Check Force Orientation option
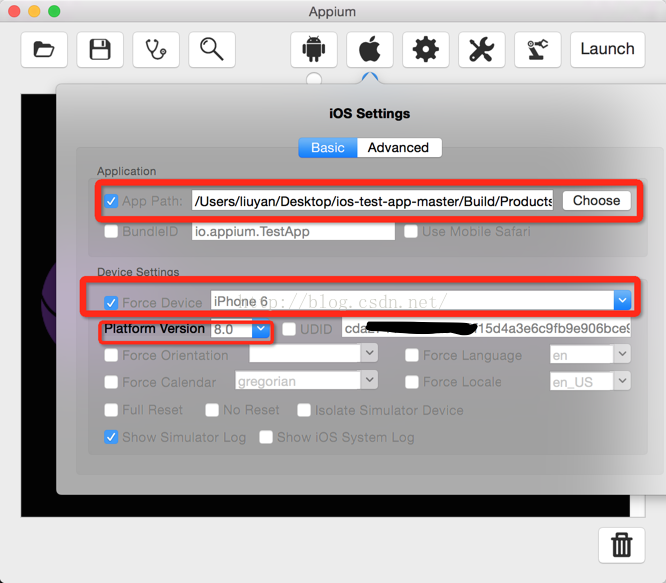Viewport: 666px width, 583px height. point(111,355)
